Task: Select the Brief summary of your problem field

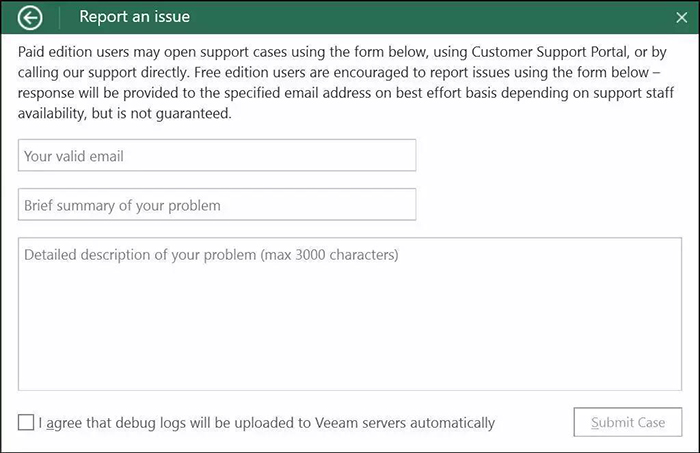Action: pos(217,204)
